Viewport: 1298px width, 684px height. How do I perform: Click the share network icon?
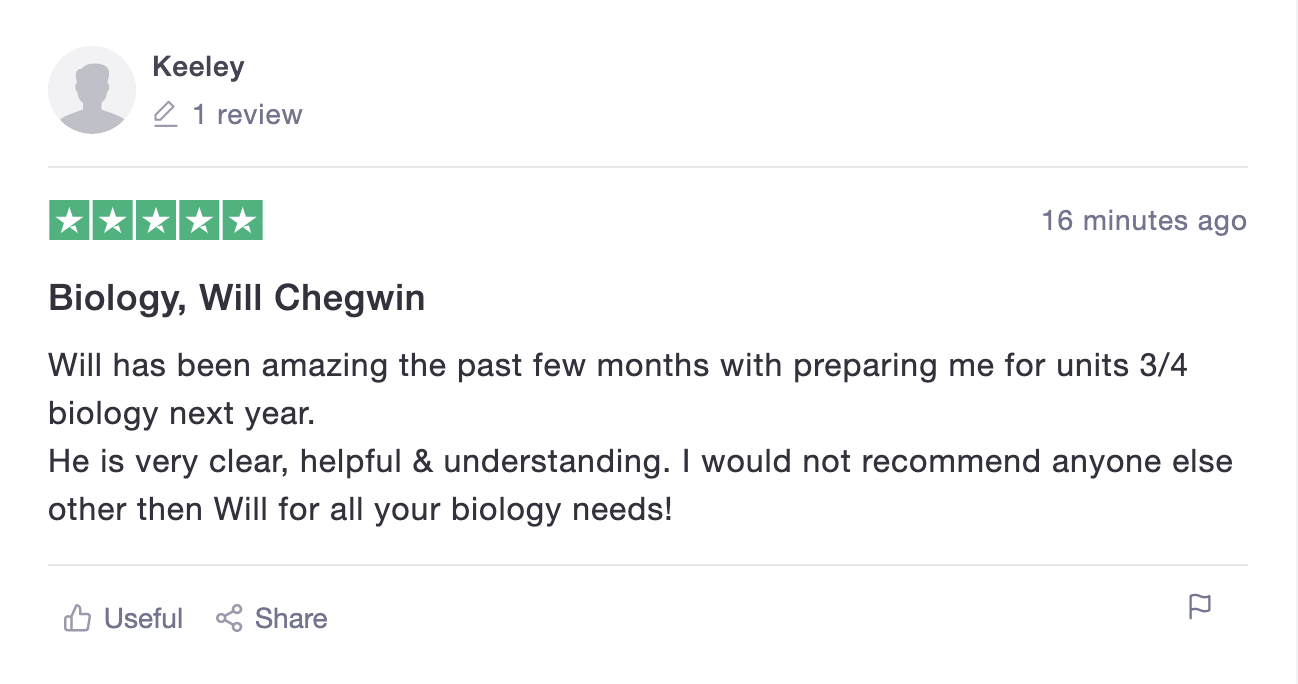pyautogui.click(x=229, y=619)
